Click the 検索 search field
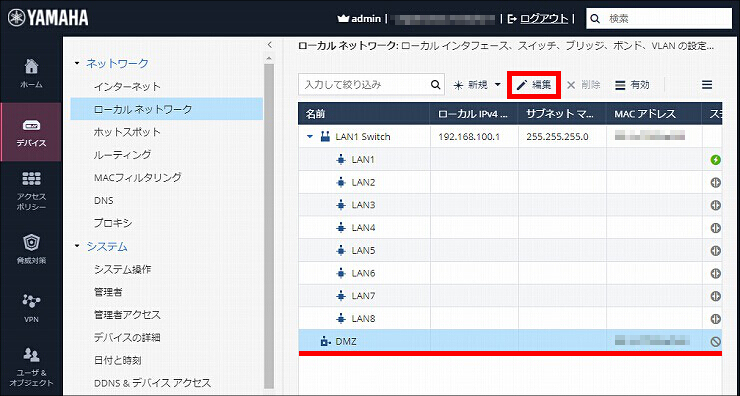Image resolution: width=740 pixels, height=396 pixels. [659, 19]
